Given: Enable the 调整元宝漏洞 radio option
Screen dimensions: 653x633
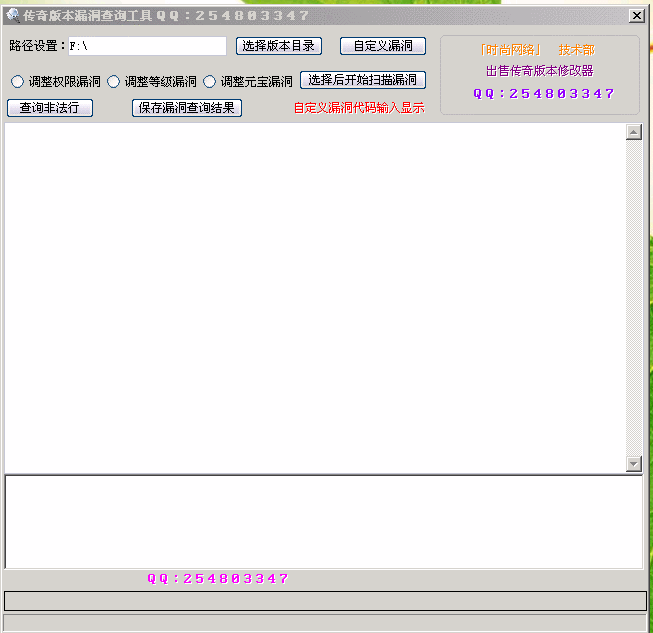Looking at the screenshot, I should [x=209, y=81].
